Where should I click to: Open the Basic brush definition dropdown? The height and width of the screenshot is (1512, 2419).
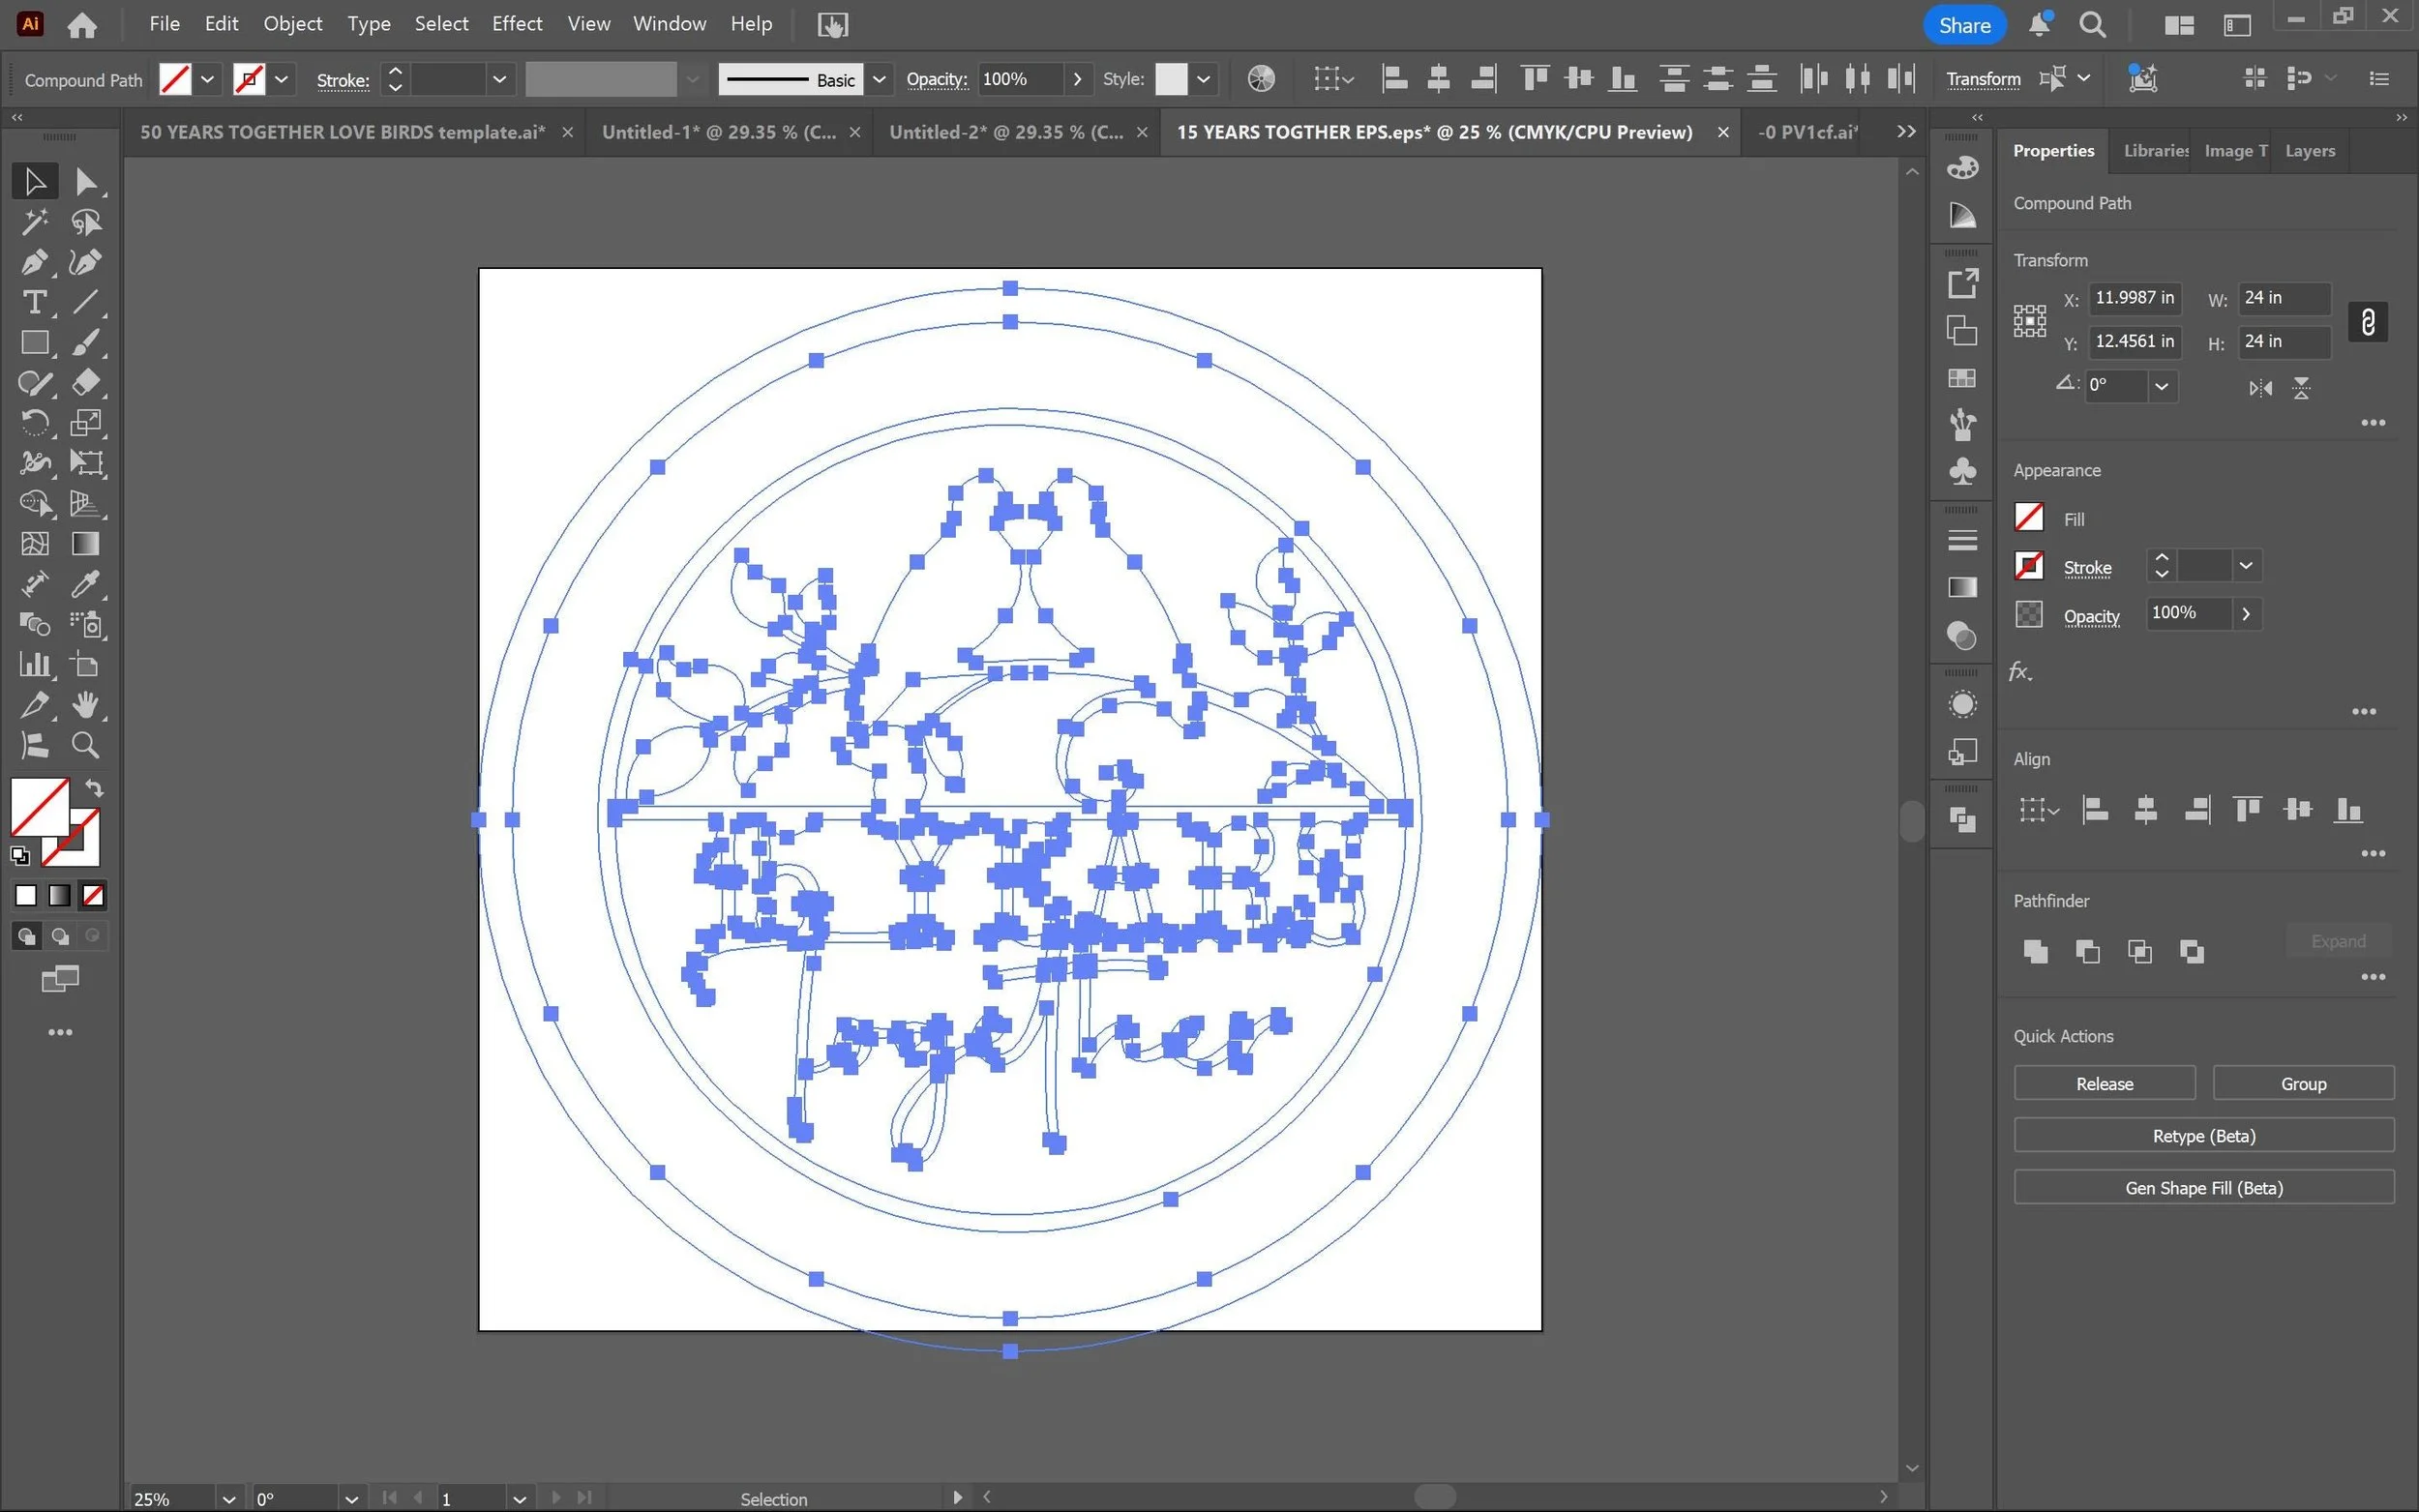pos(878,79)
